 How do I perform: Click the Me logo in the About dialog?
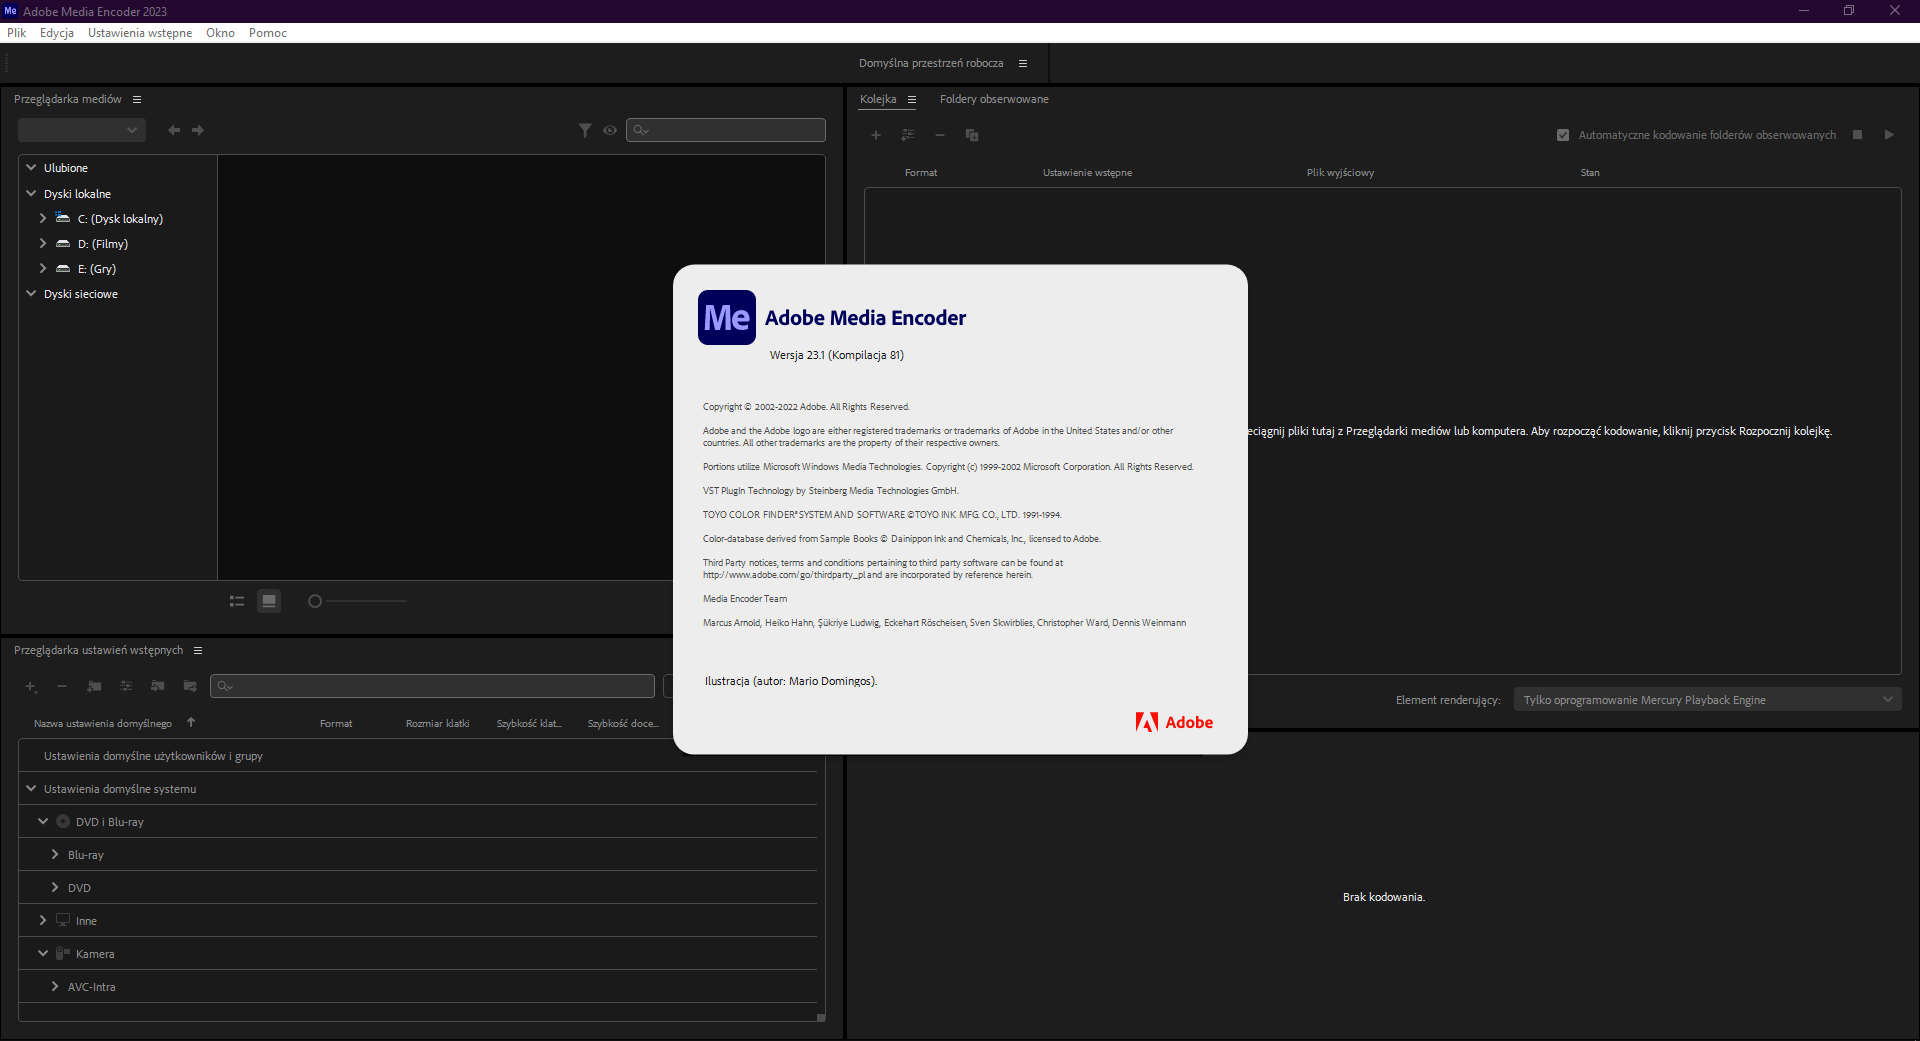pos(727,317)
